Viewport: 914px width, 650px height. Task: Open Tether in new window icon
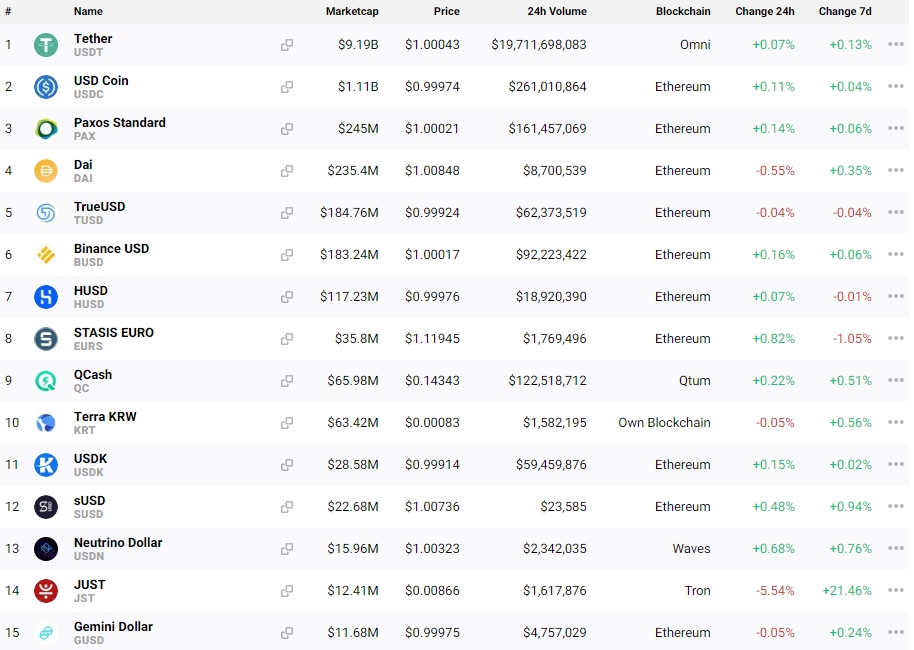pos(287,45)
